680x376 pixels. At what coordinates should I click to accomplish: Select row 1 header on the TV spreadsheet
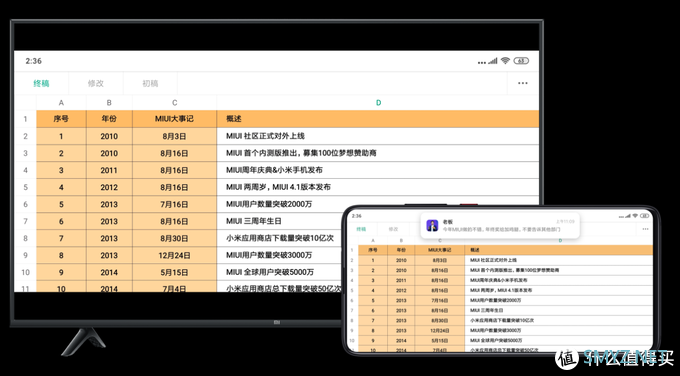26,119
